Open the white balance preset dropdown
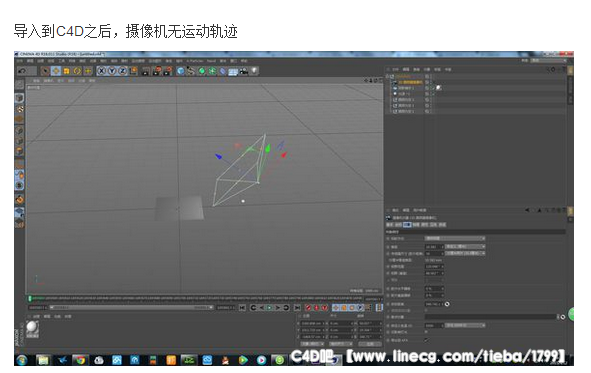Screen dimensions: 591x373 (465, 325)
